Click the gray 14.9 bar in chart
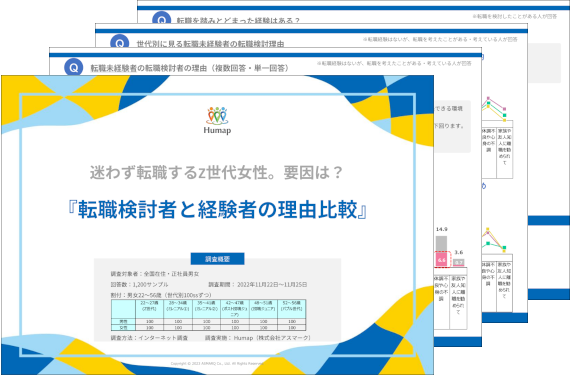Image resolution: width=570 pixels, height=375 pixels. click(x=441, y=243)
